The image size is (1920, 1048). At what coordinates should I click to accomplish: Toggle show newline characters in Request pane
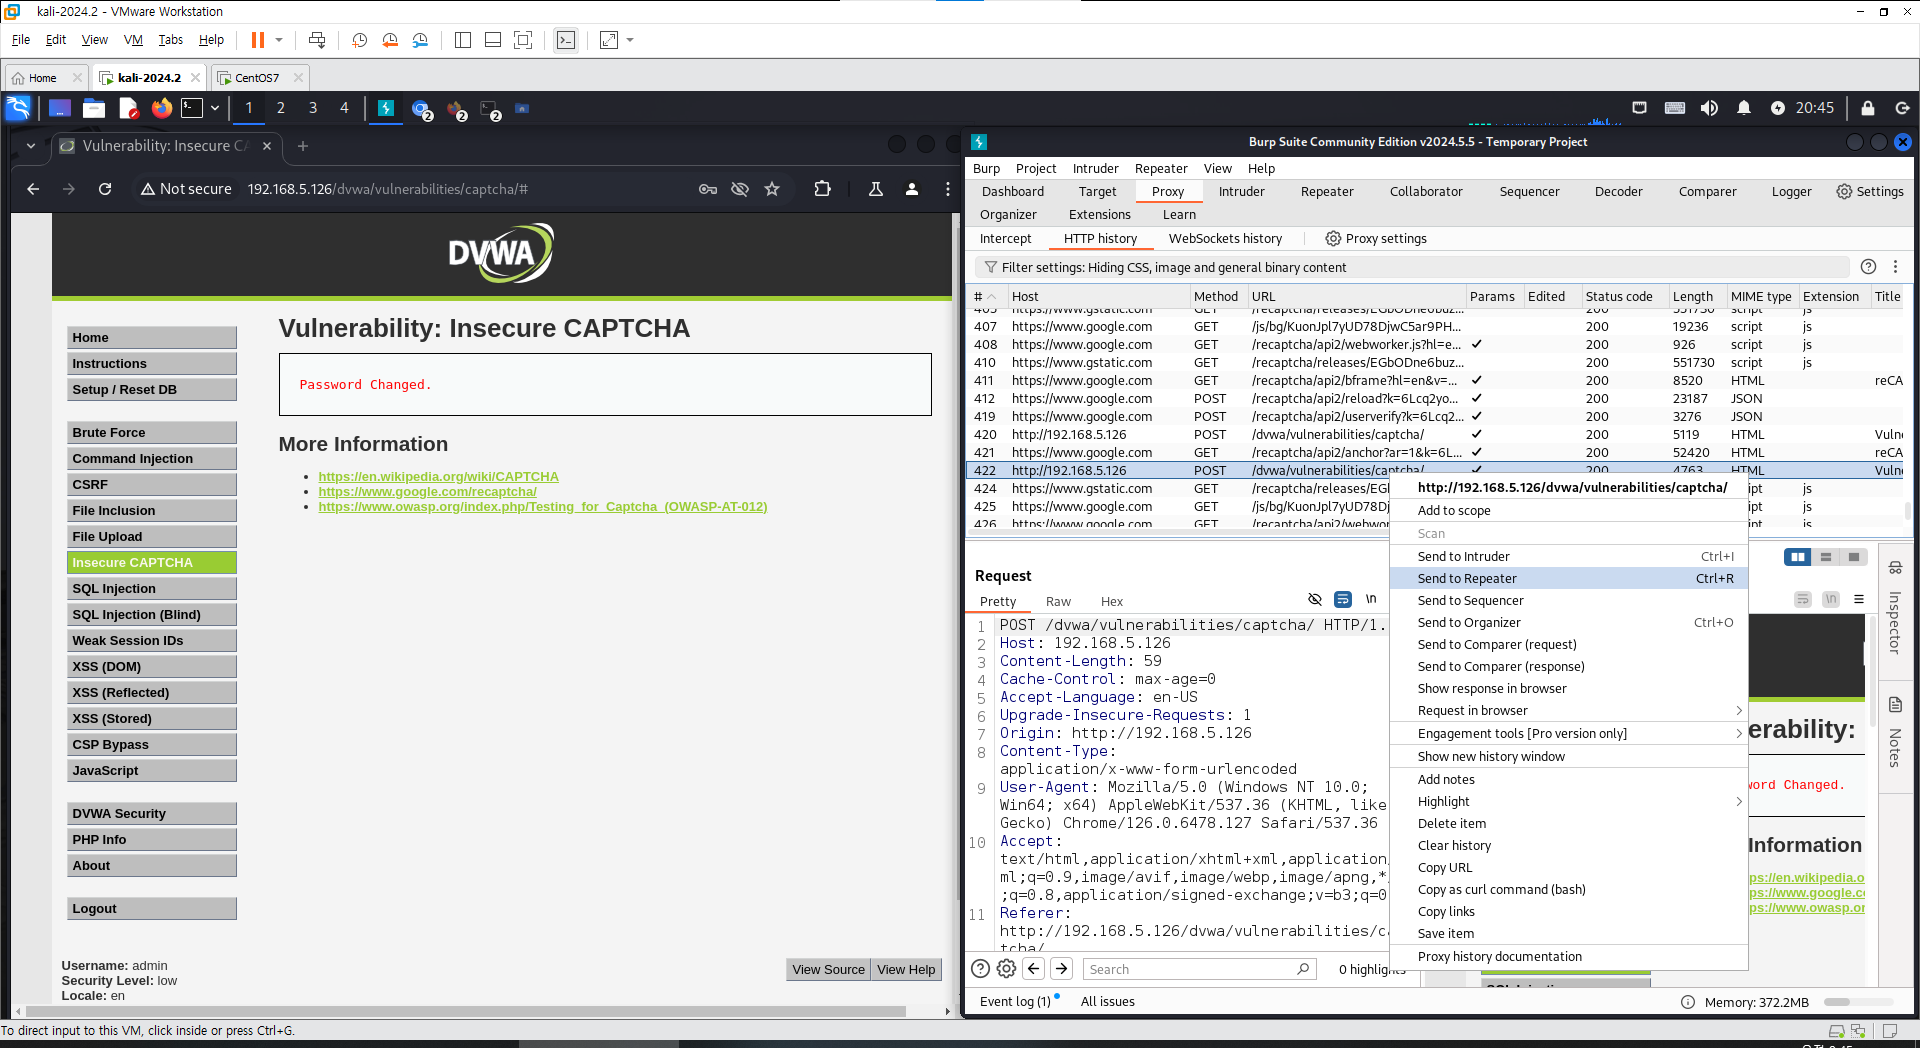[x=1371, y=600]
